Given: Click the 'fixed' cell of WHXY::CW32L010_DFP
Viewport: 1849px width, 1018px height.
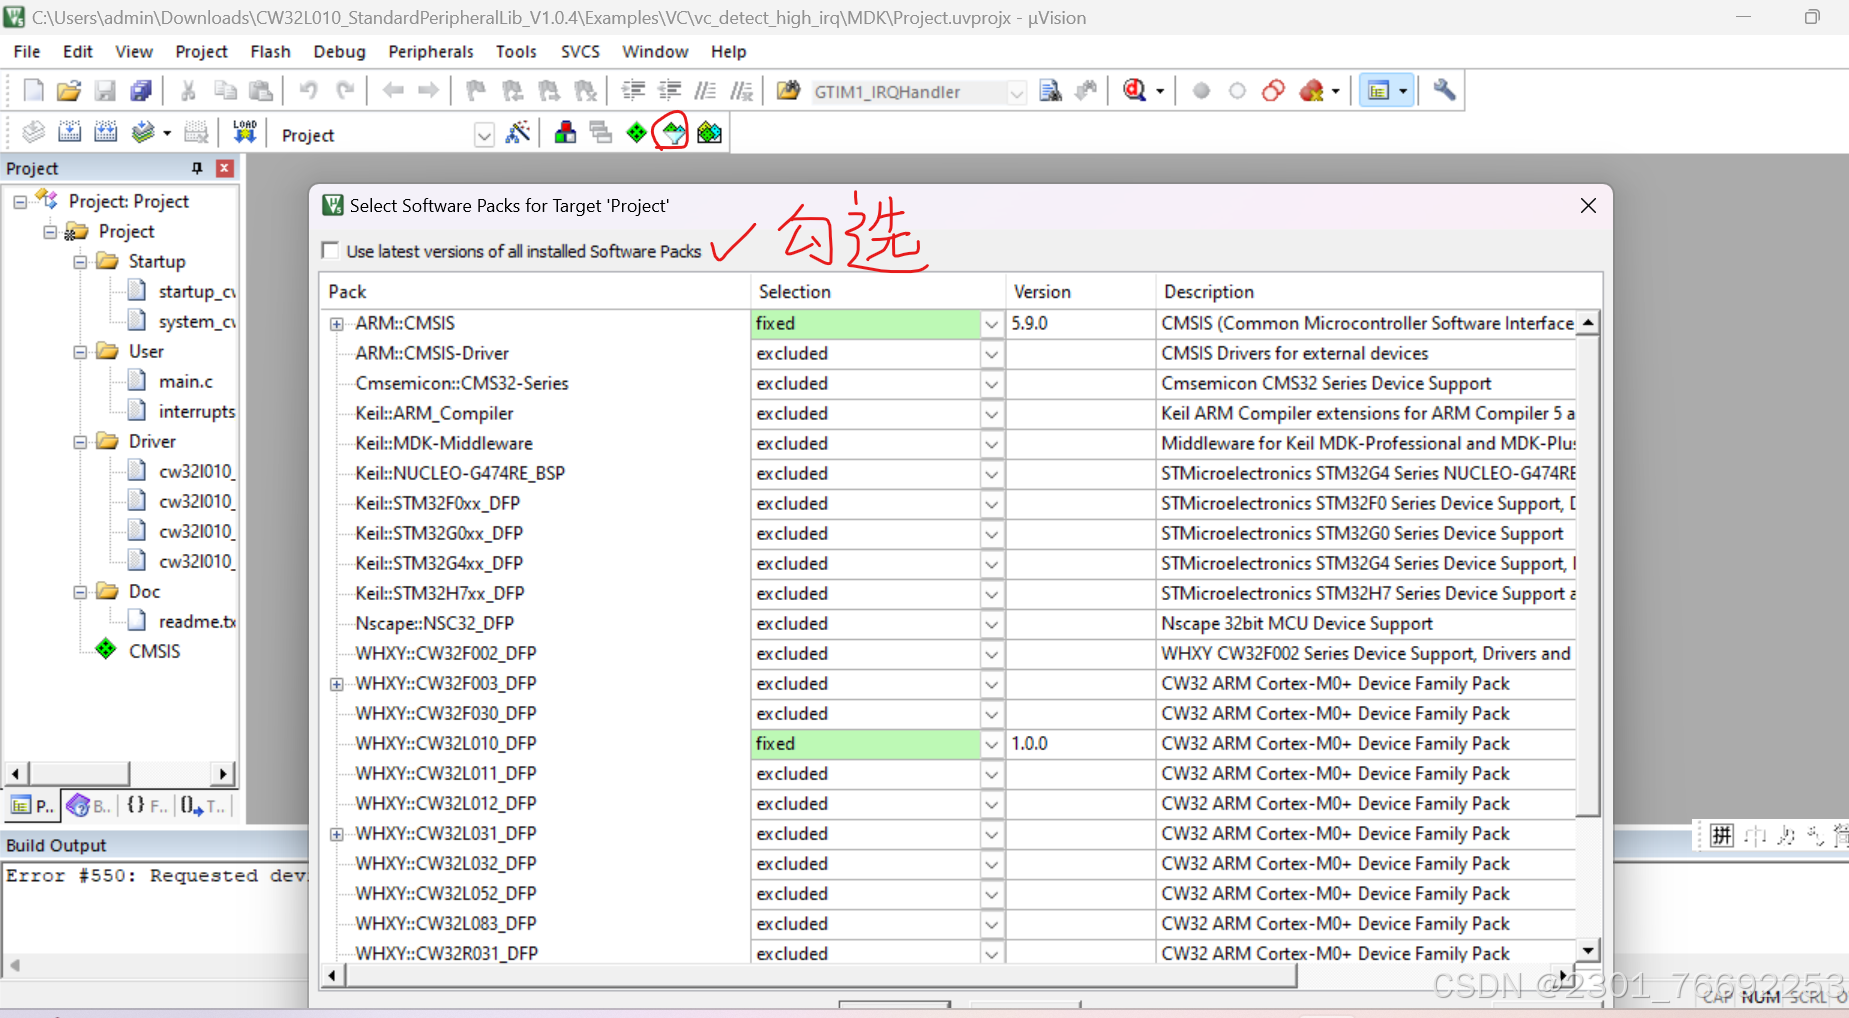Looking at the screenshot, I should coord(866,744).
